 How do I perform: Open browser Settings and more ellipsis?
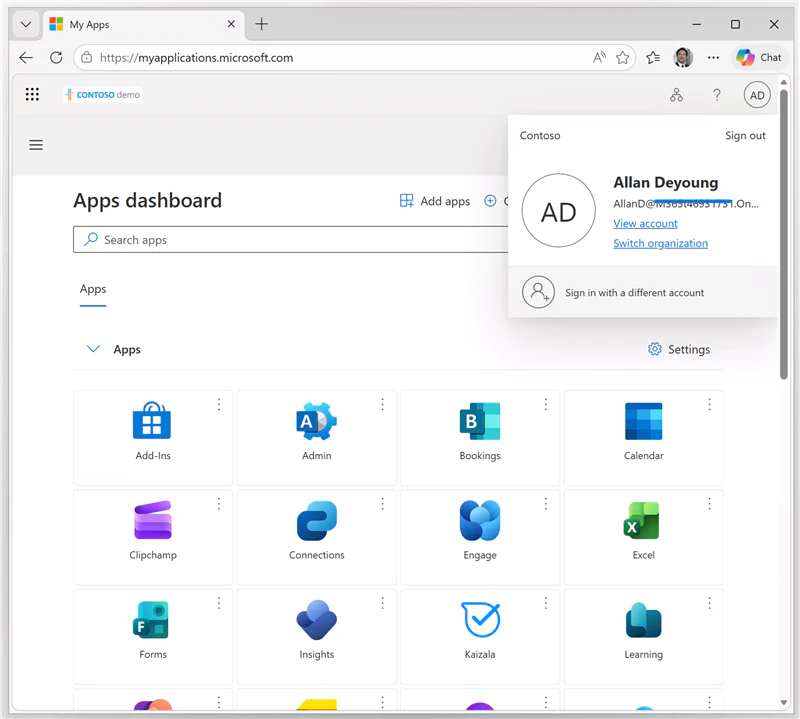tap(713, 58)
